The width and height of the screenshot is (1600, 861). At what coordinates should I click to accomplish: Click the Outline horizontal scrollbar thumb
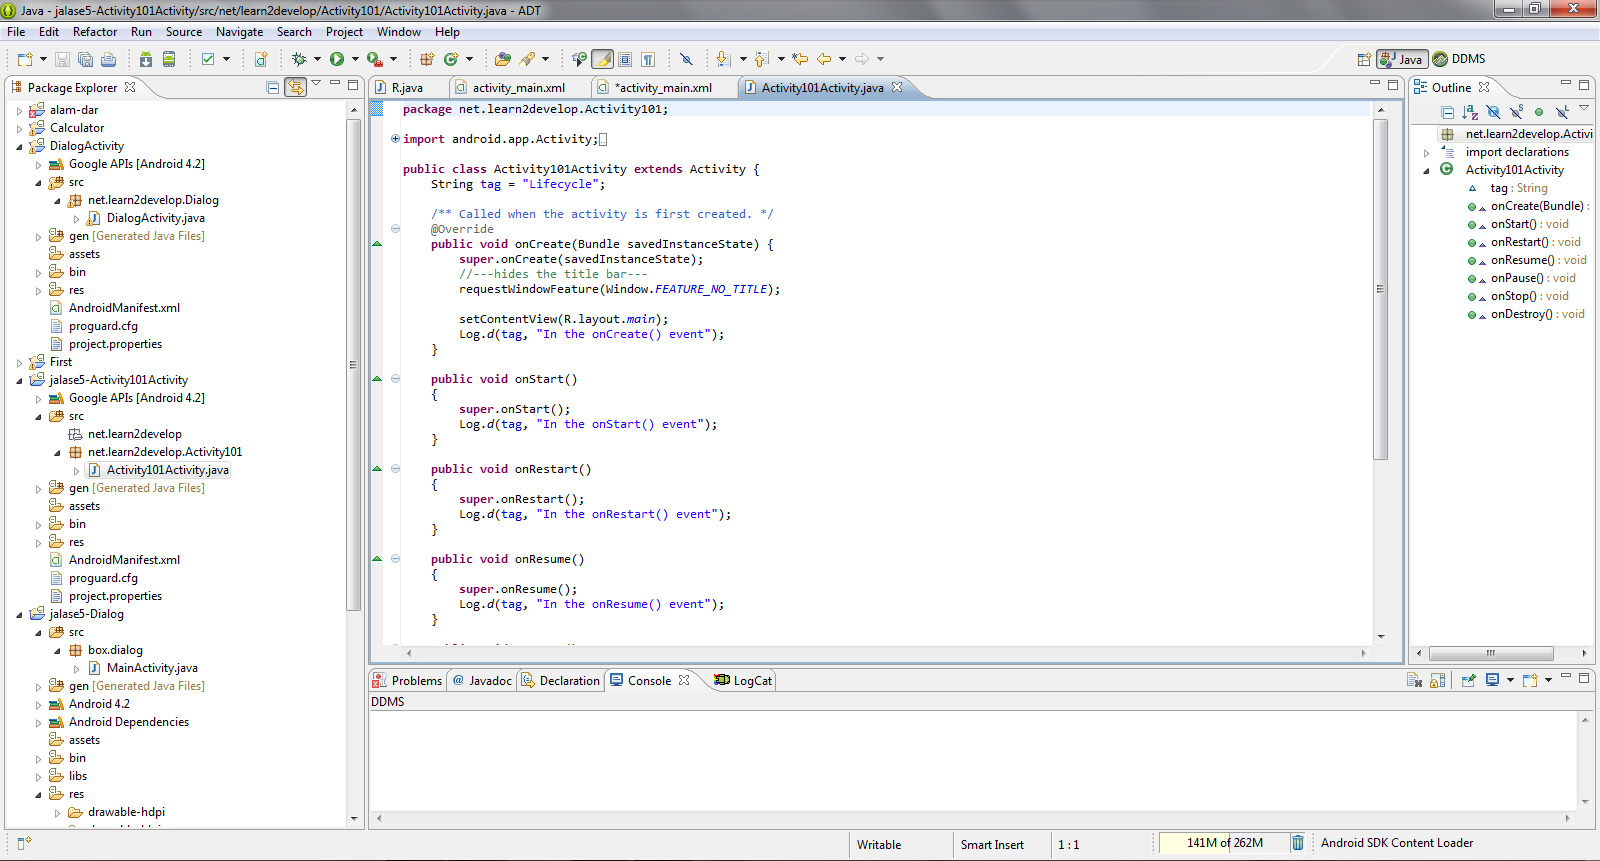1490,654
